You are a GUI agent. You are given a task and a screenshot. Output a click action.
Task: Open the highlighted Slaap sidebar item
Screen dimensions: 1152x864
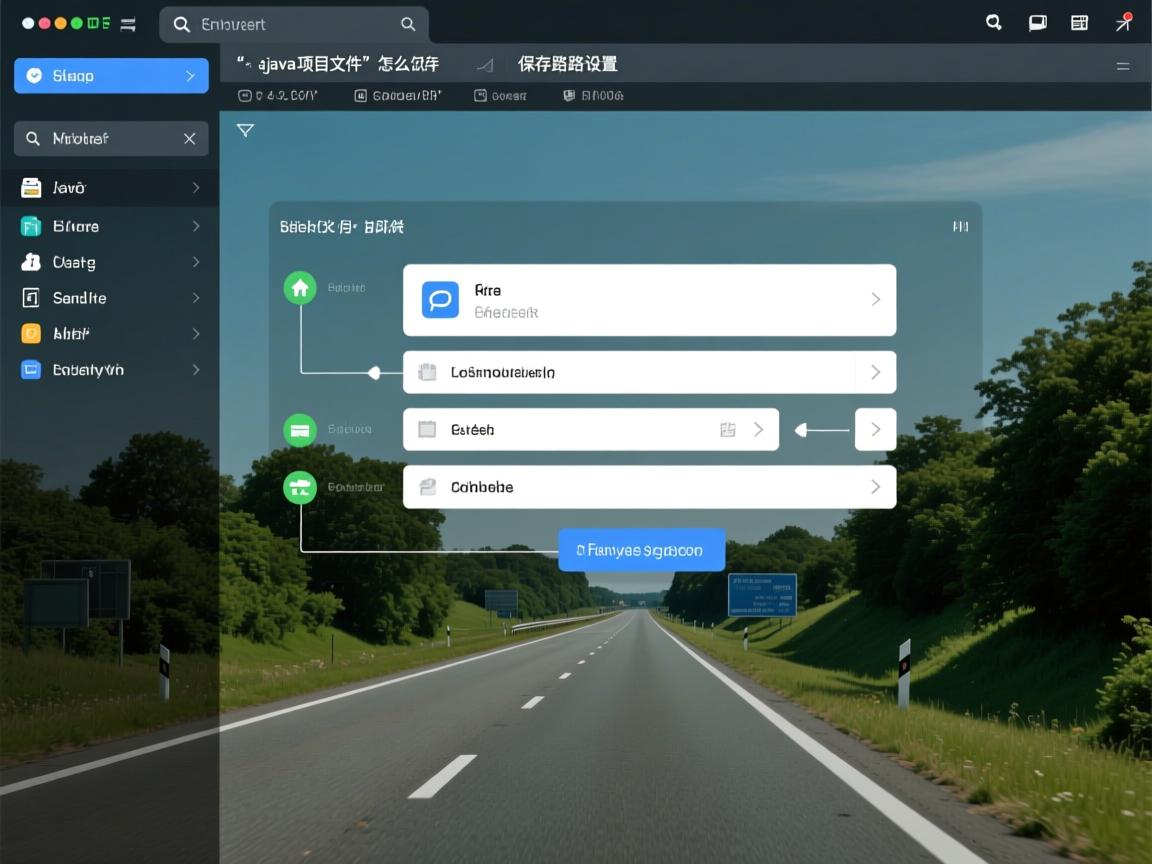(110, 75)
